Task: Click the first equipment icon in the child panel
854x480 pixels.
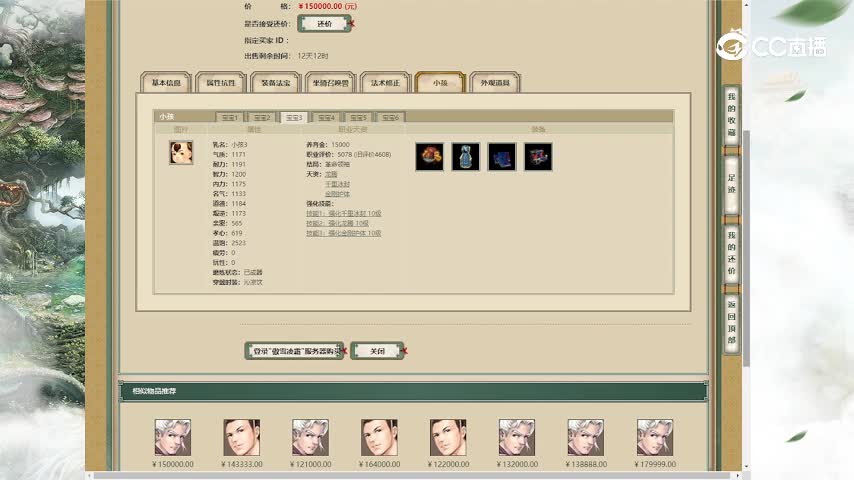Action: 429,157
